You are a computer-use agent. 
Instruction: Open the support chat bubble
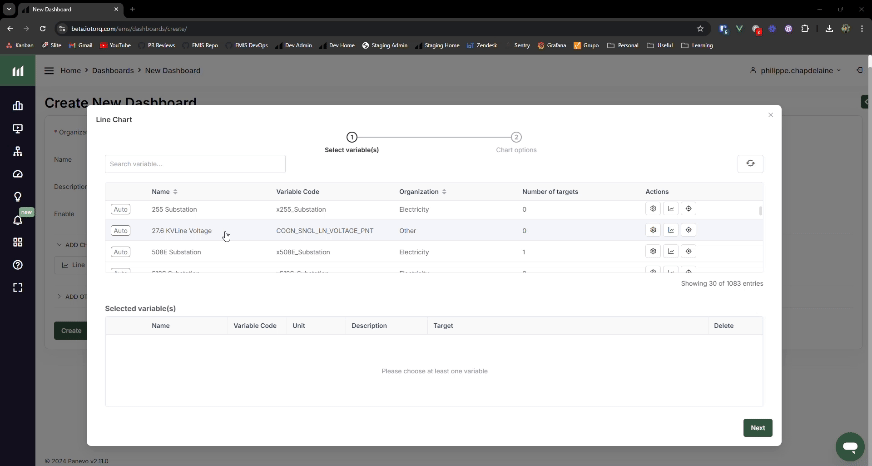(850, 447)
